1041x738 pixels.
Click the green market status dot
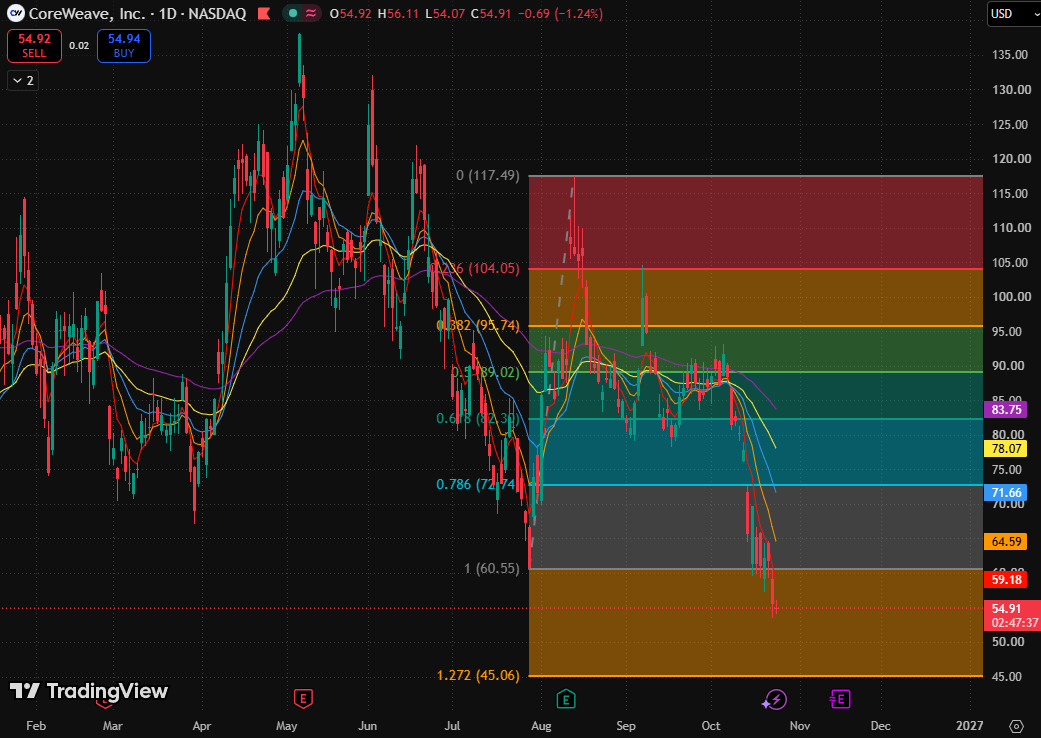pyautogui.click(x=293, y=13)
